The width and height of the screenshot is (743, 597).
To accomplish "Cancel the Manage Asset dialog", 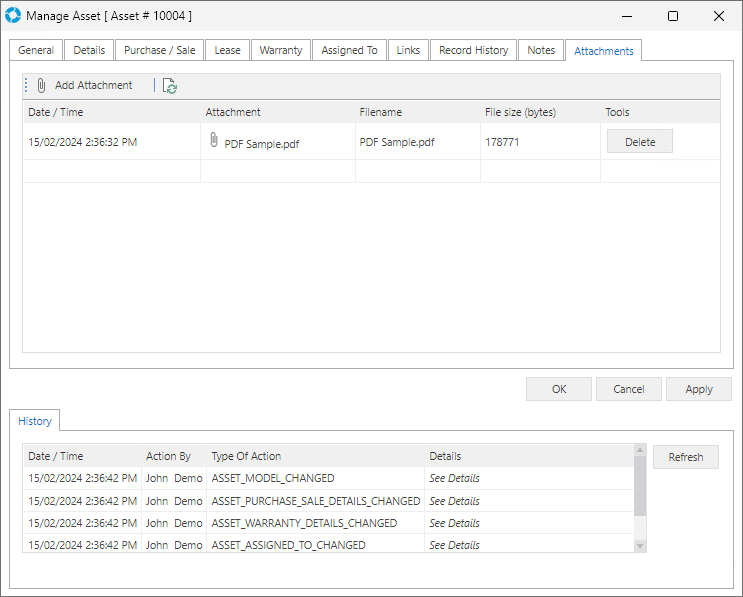I will point(628,389).
